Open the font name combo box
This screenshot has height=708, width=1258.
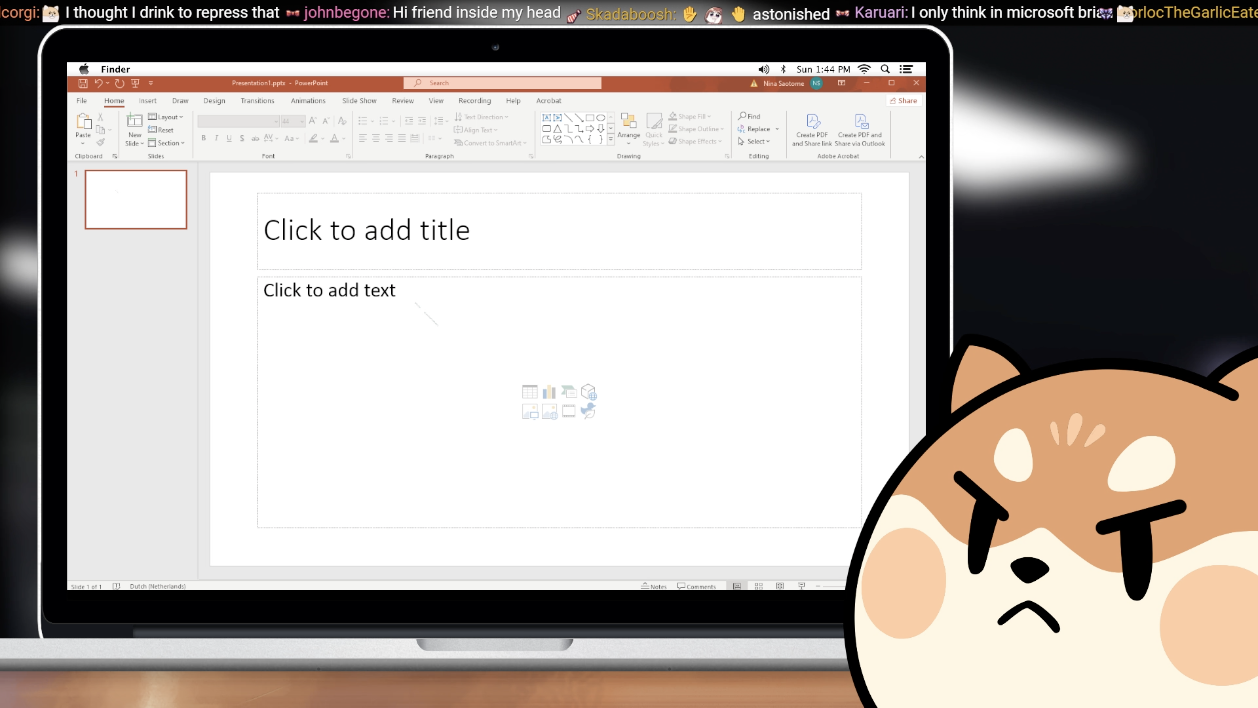(238, 121)
